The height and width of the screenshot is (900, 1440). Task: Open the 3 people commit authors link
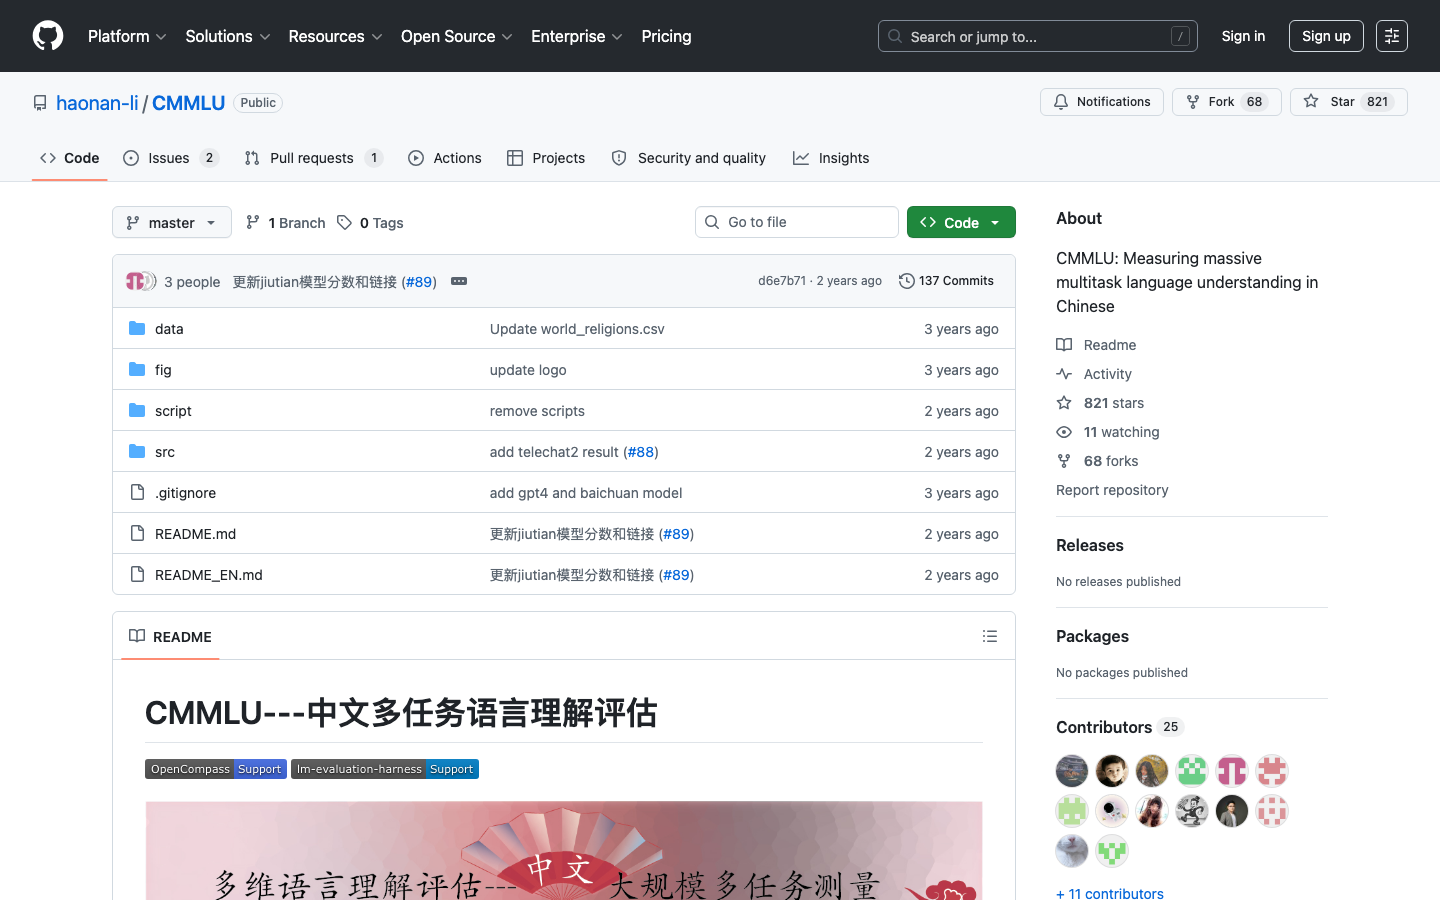[x=192, y=282]
